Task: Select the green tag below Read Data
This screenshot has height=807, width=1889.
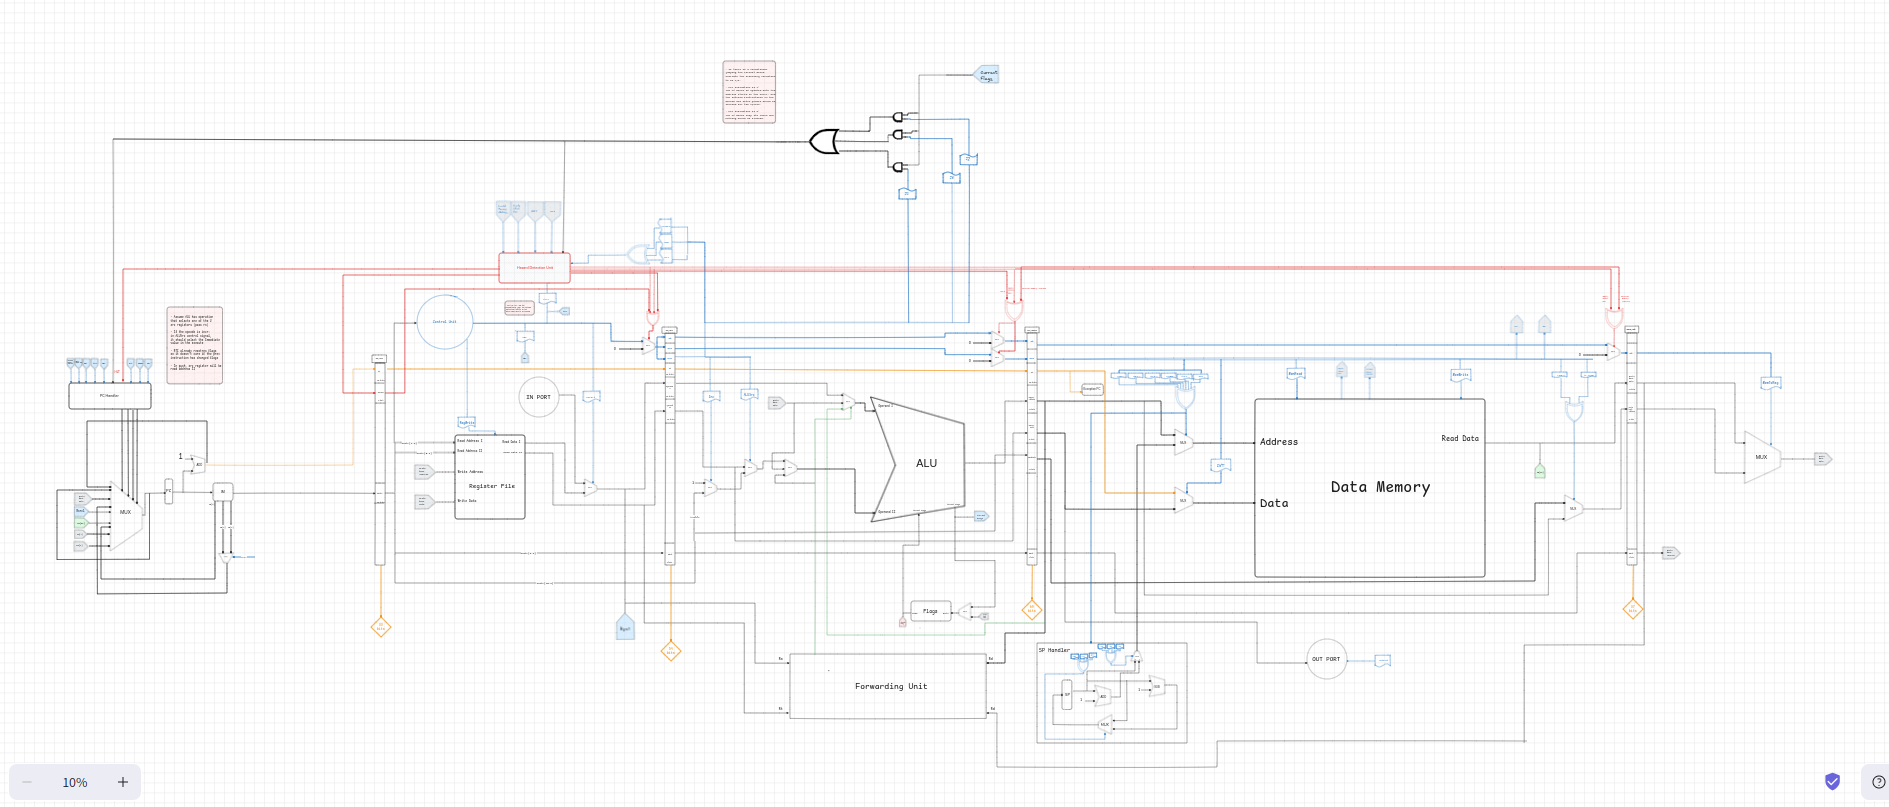Action: point(1540,471)
